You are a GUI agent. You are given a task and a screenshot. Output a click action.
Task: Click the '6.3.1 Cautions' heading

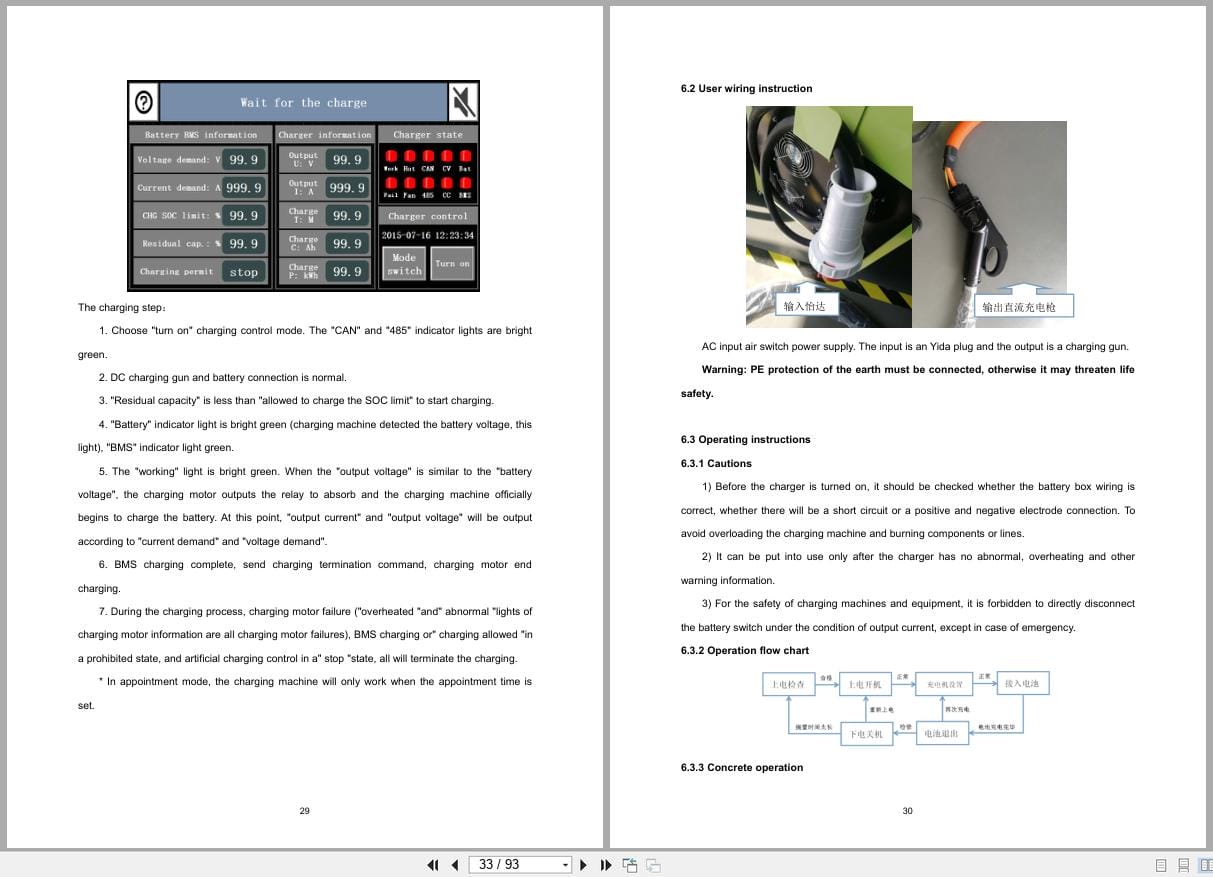pos(716,464)
